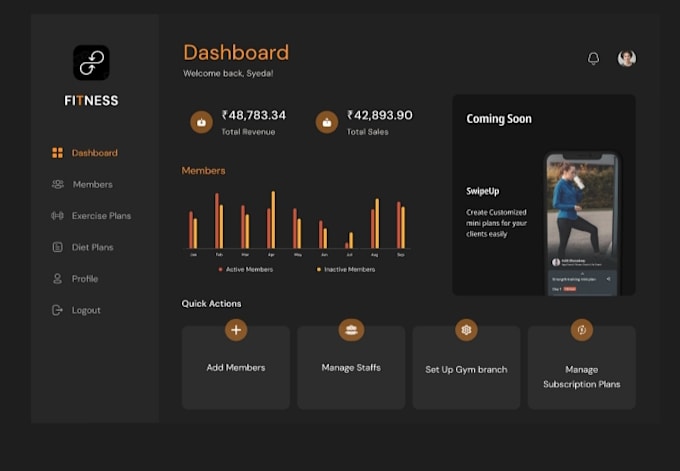Click the Quick Actions heading
Viewport: 680px width, 471px height.
pyautogui.click(x=211, y=304)
